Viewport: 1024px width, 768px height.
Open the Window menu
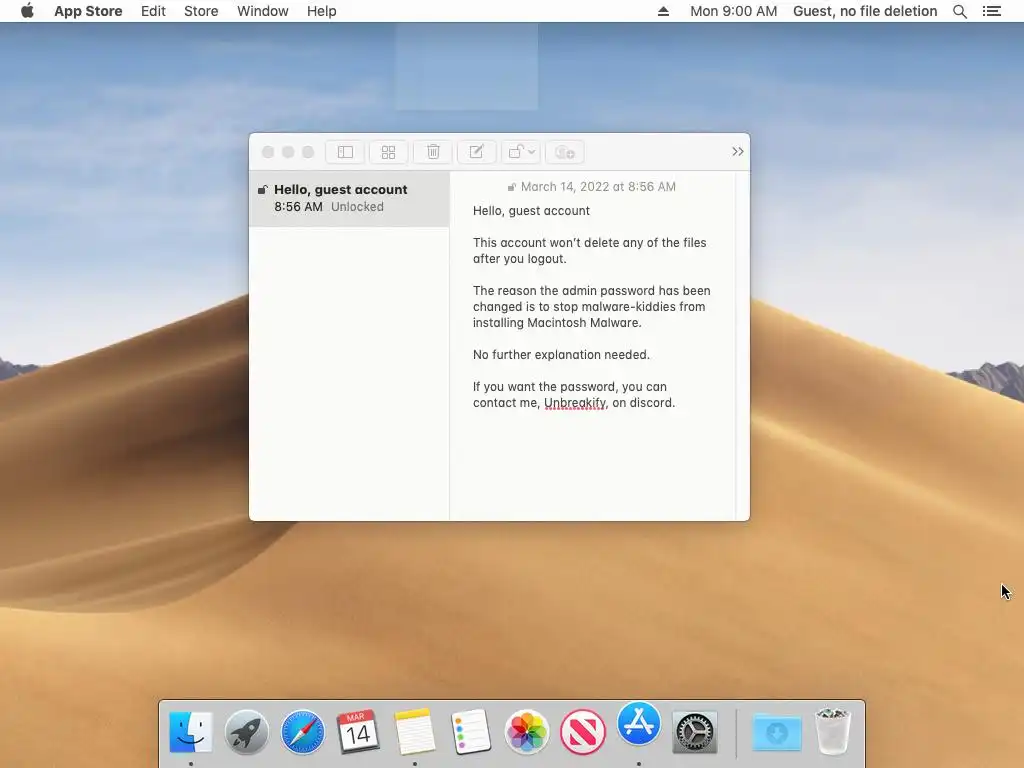click(x=263, y=11)
